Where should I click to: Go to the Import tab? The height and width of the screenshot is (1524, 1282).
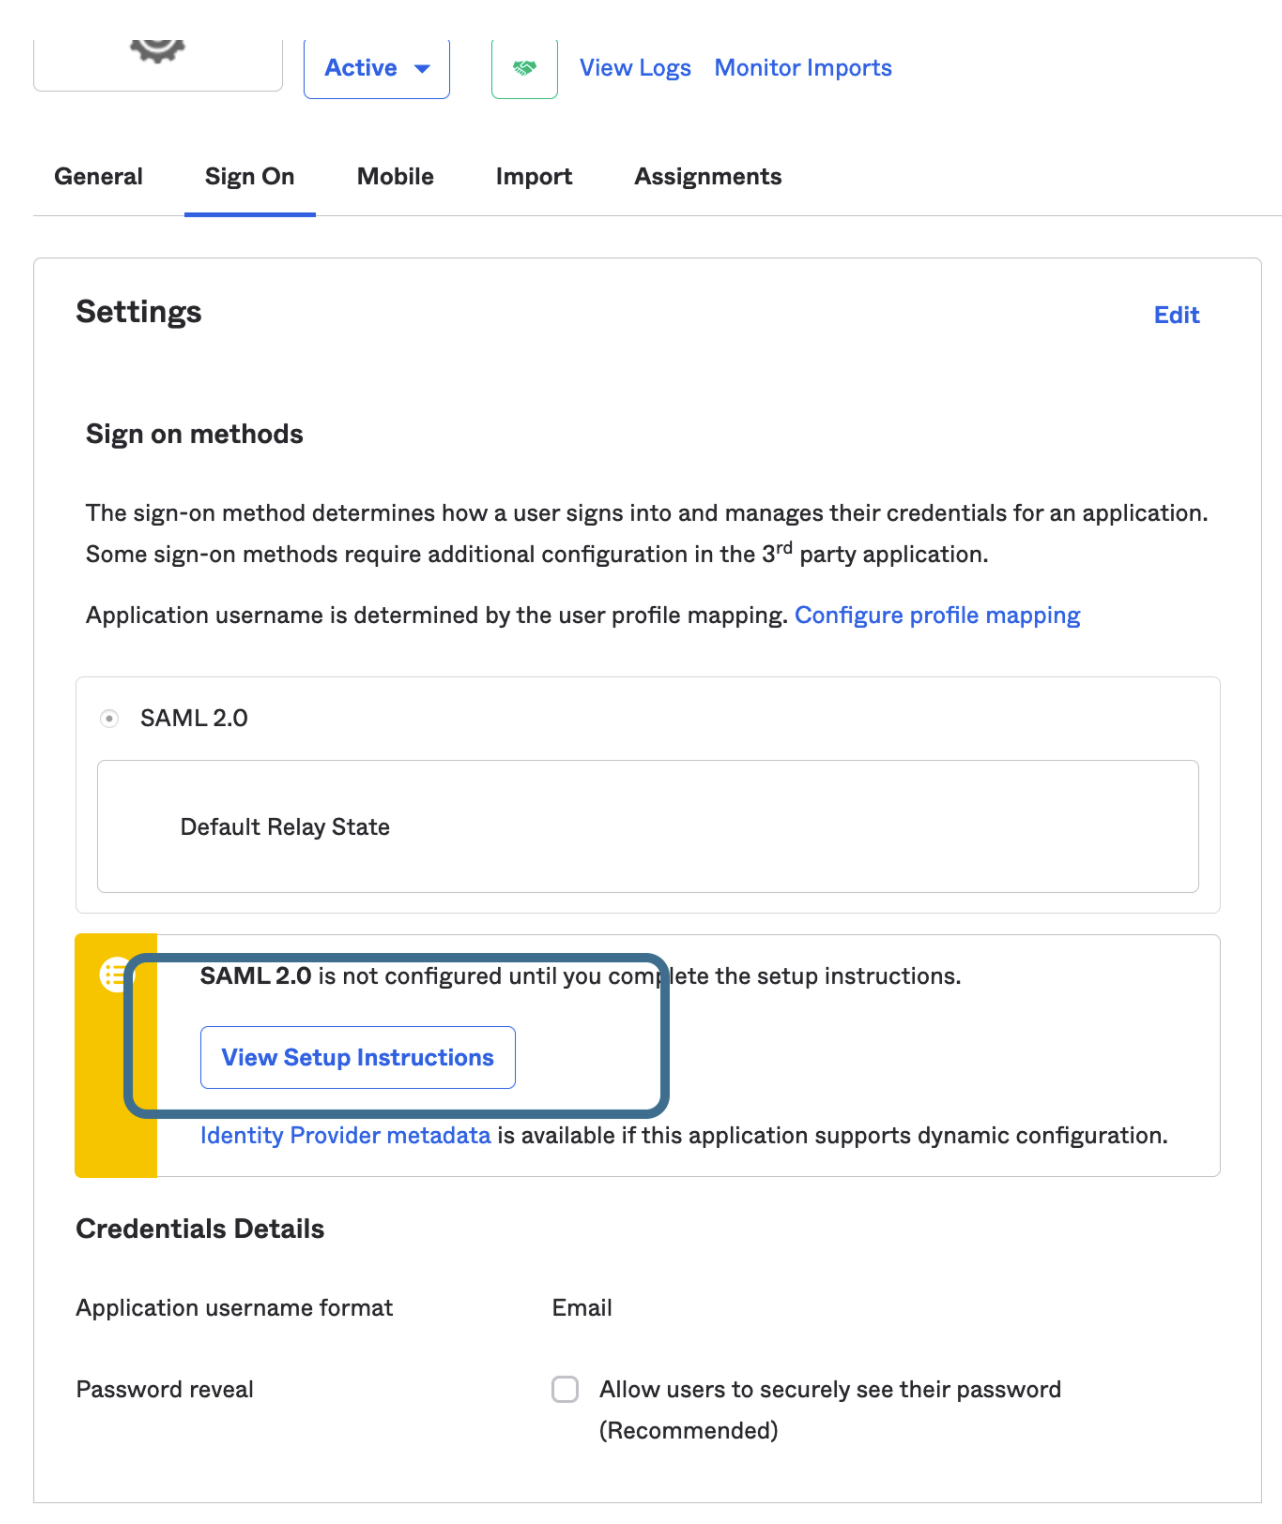534,177
